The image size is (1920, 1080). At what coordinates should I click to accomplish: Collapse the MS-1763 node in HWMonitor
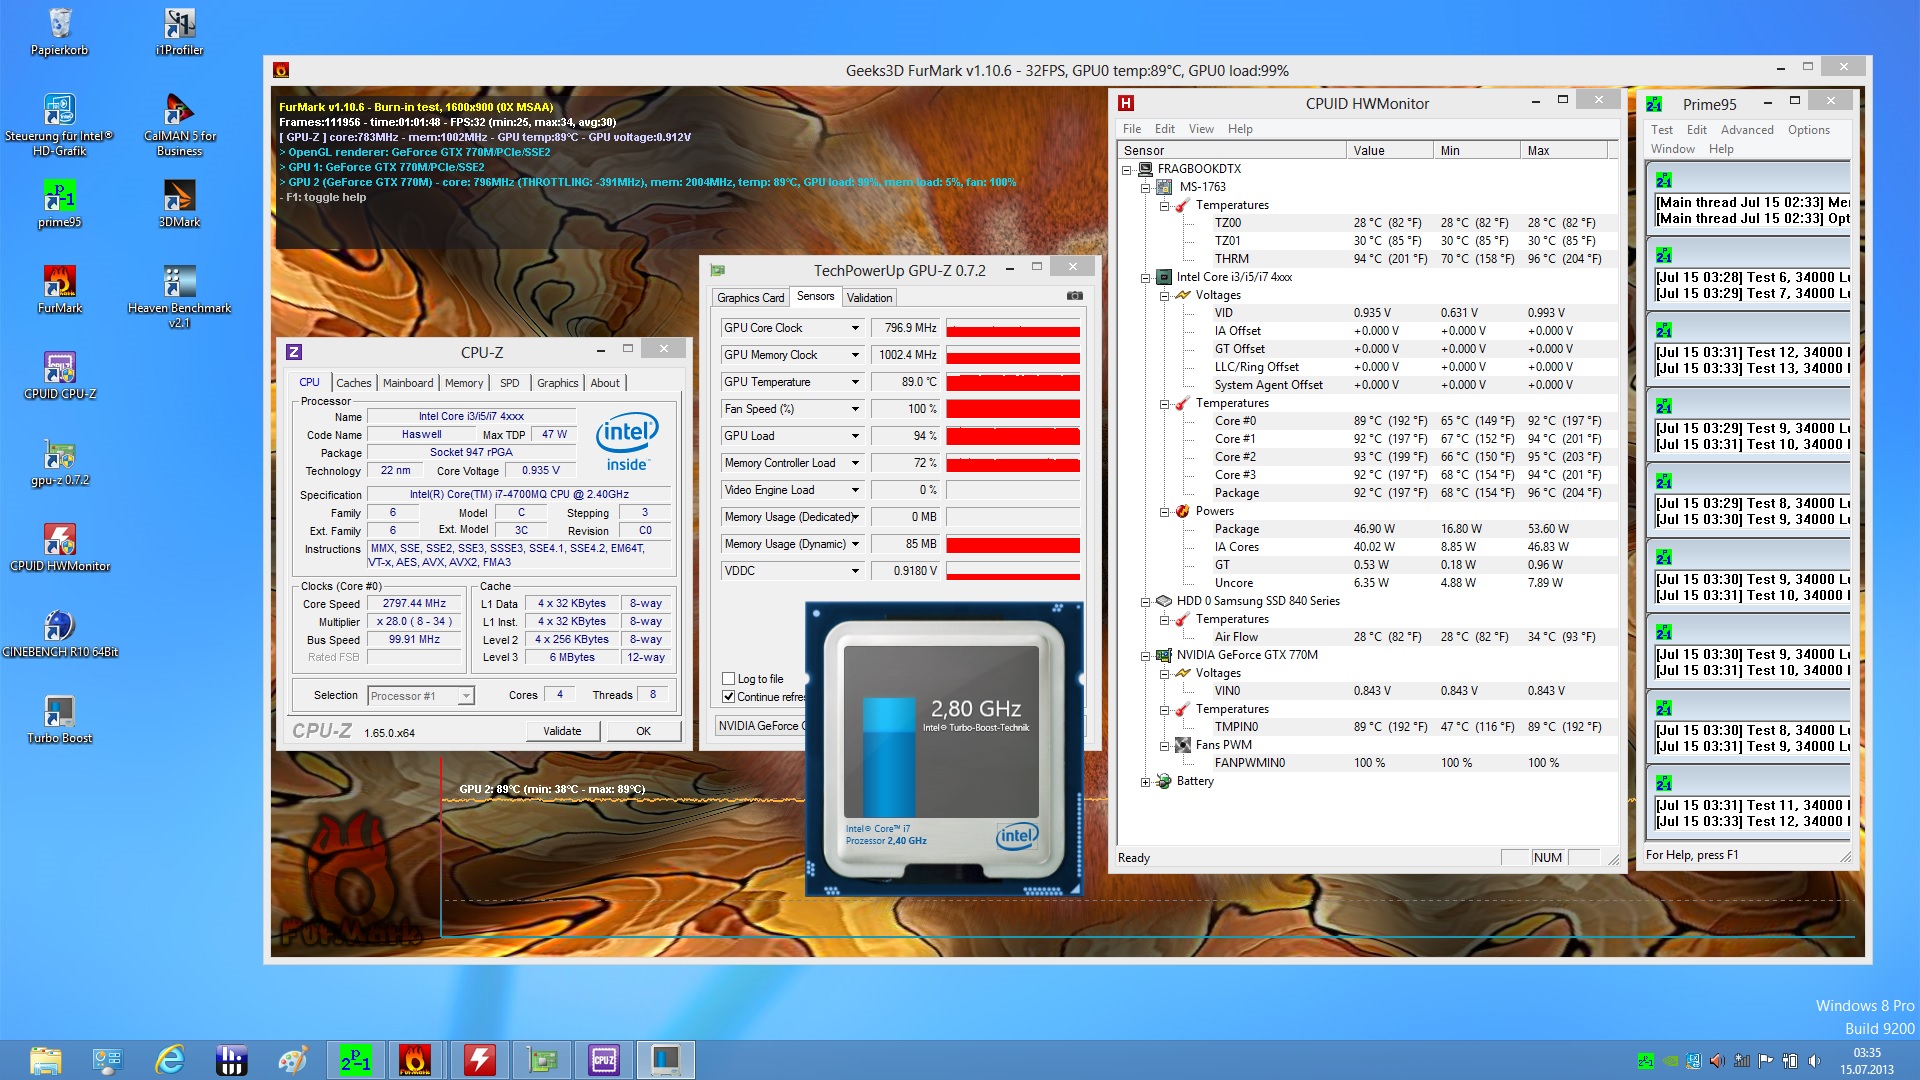coord(1146,188)
